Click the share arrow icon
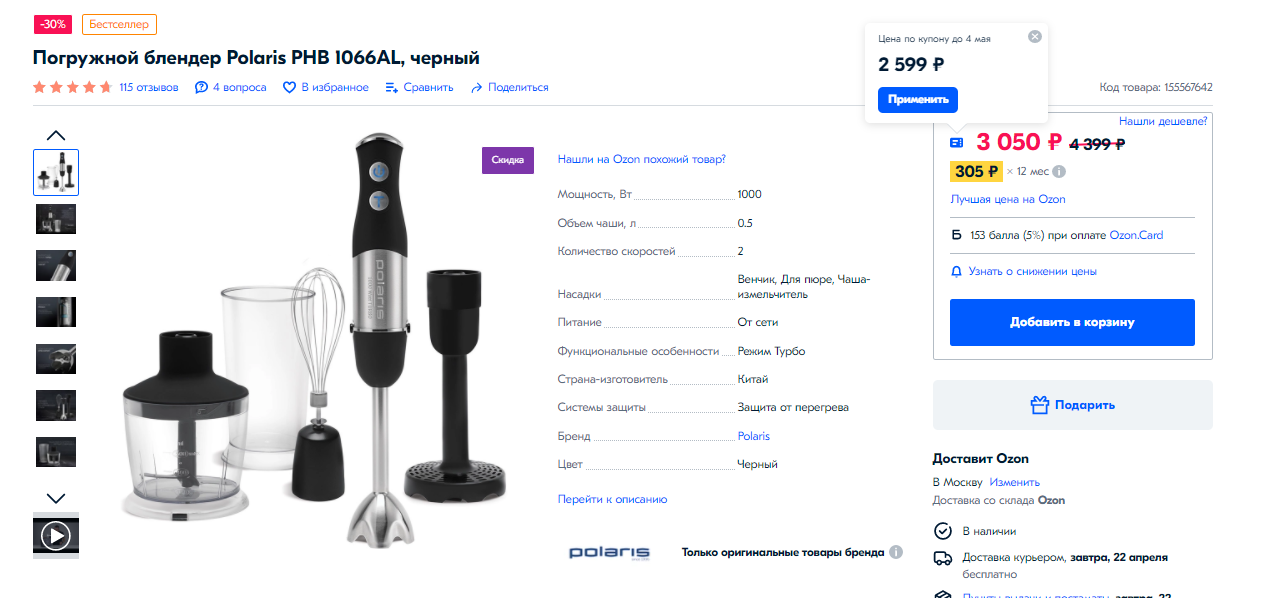 click(477, 88)
